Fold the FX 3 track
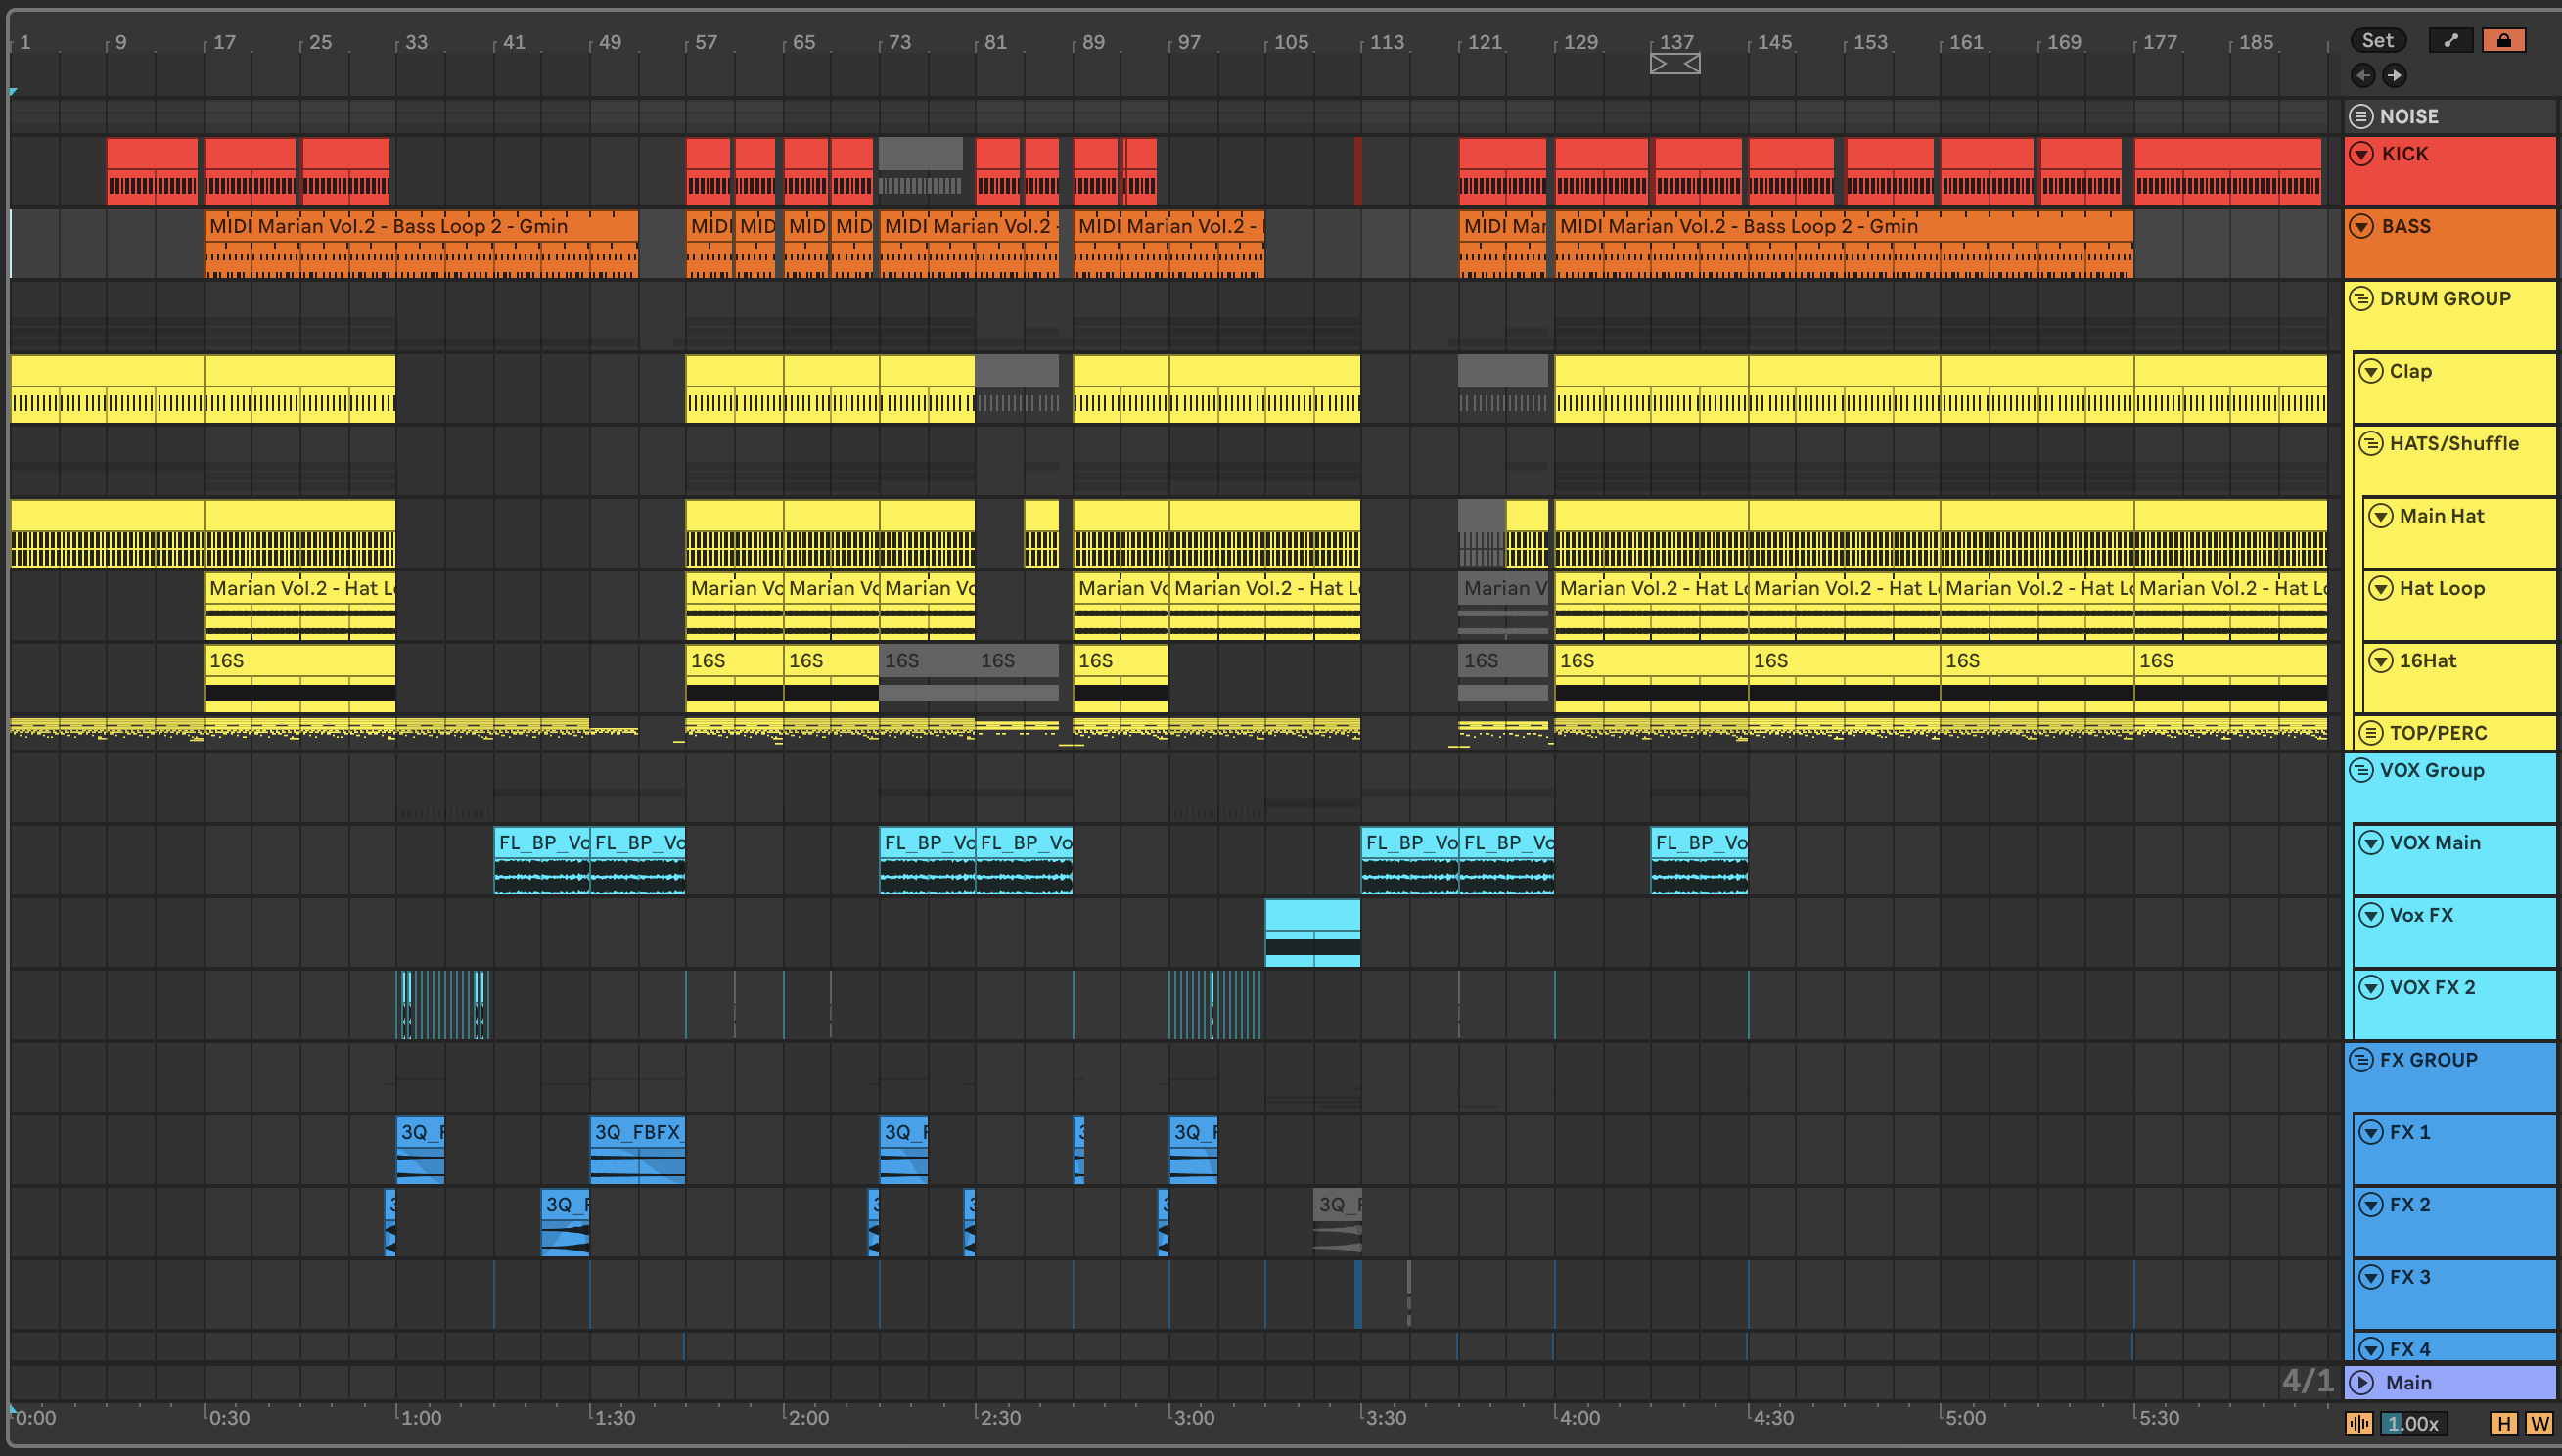 pyautogui.click(x=2371, y=1277)
